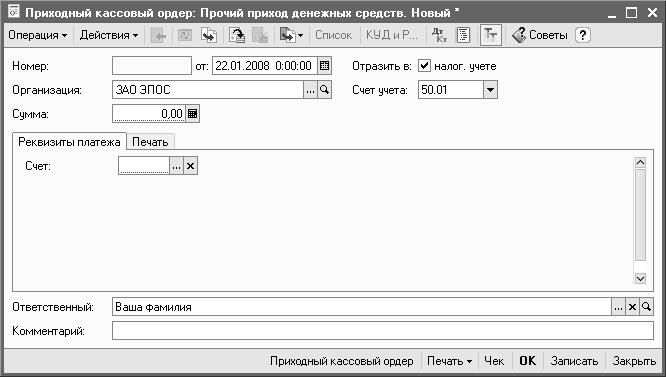The height and width of the screenshot is (377, 666).
Task: Click the post document toolbar icon
Action: pyautogui.click(x=237, y=35)
